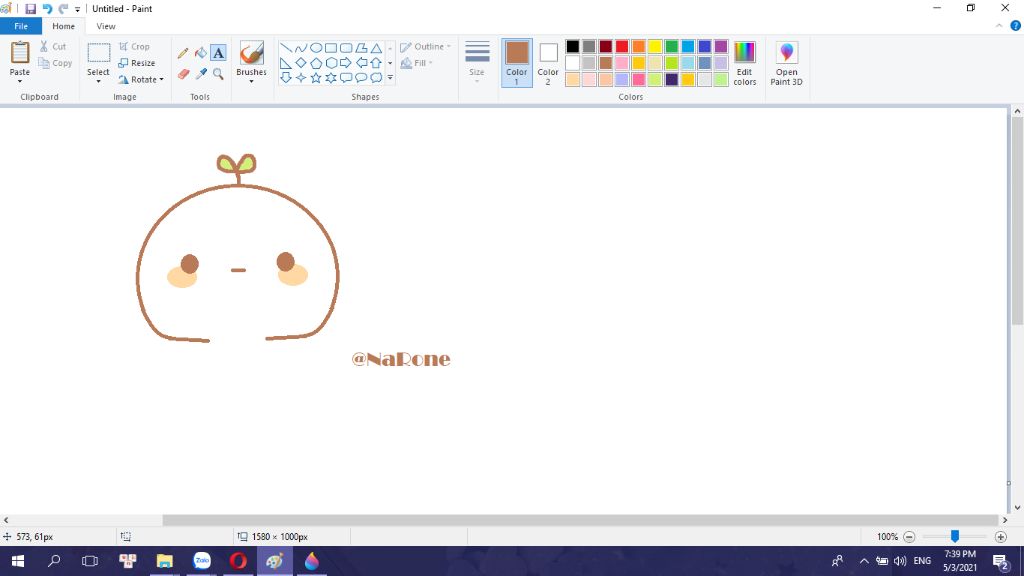This screenshot has width=1024, height=576.
Task: Choose the Diamond shape
Action: pos(300,63)
